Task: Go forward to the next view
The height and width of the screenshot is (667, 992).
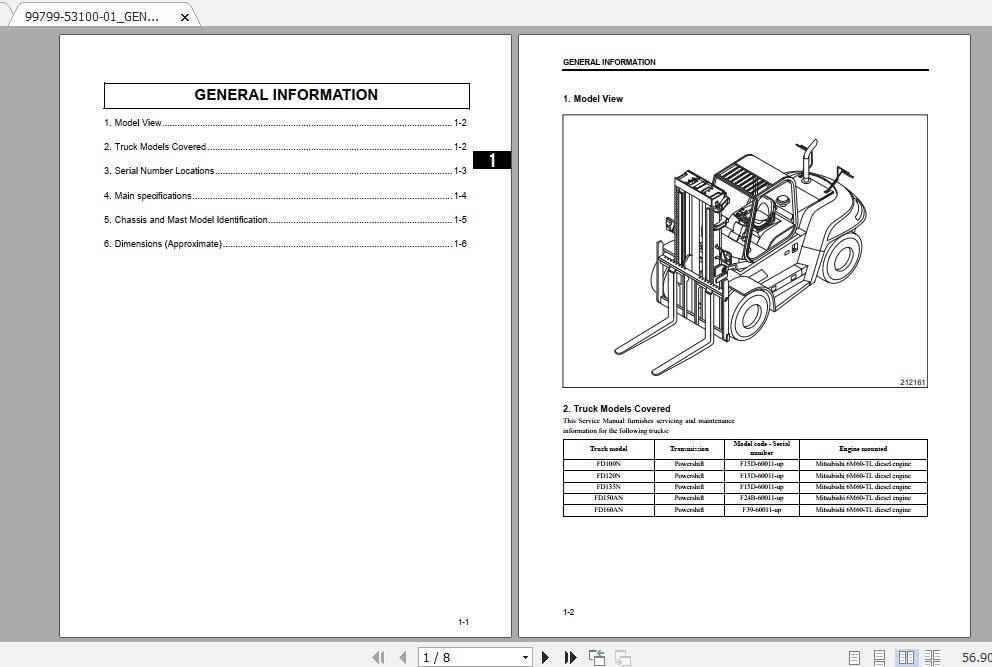Action: [620, 657]
